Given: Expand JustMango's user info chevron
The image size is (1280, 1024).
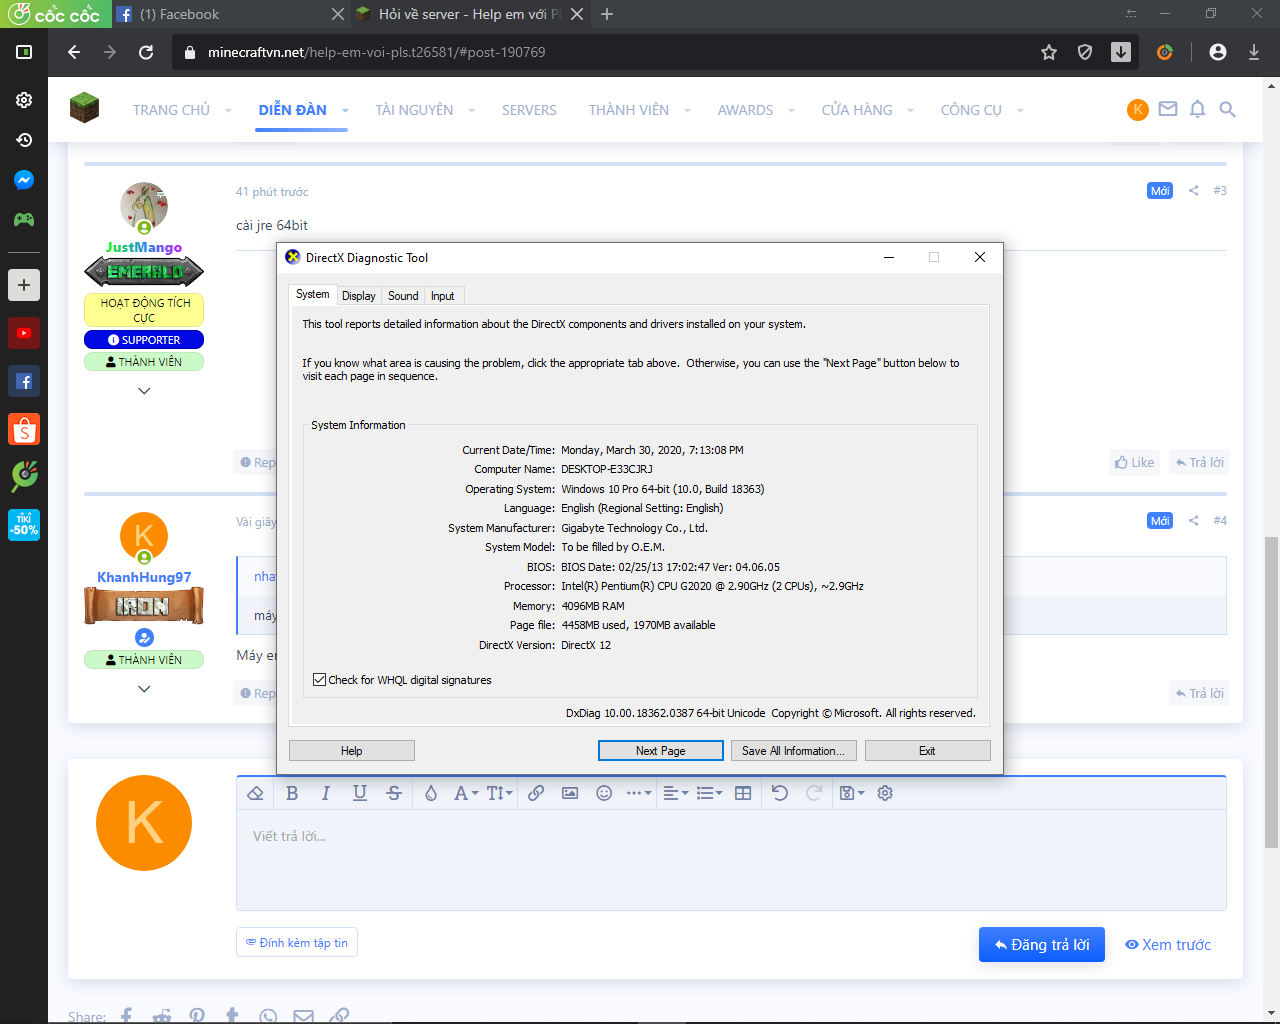Looking at the screenshot, I should point(144,391).
